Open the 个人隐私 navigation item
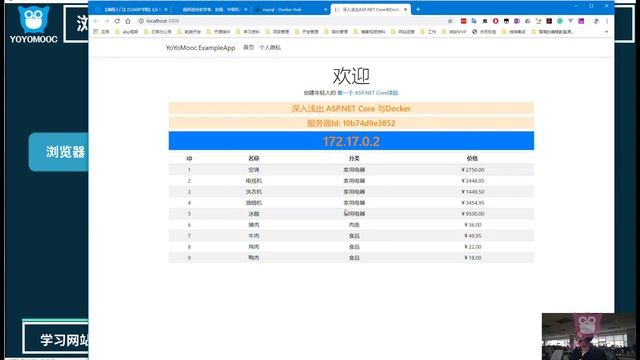The width and height of the screenshot is (640, 360). point(270,47)
